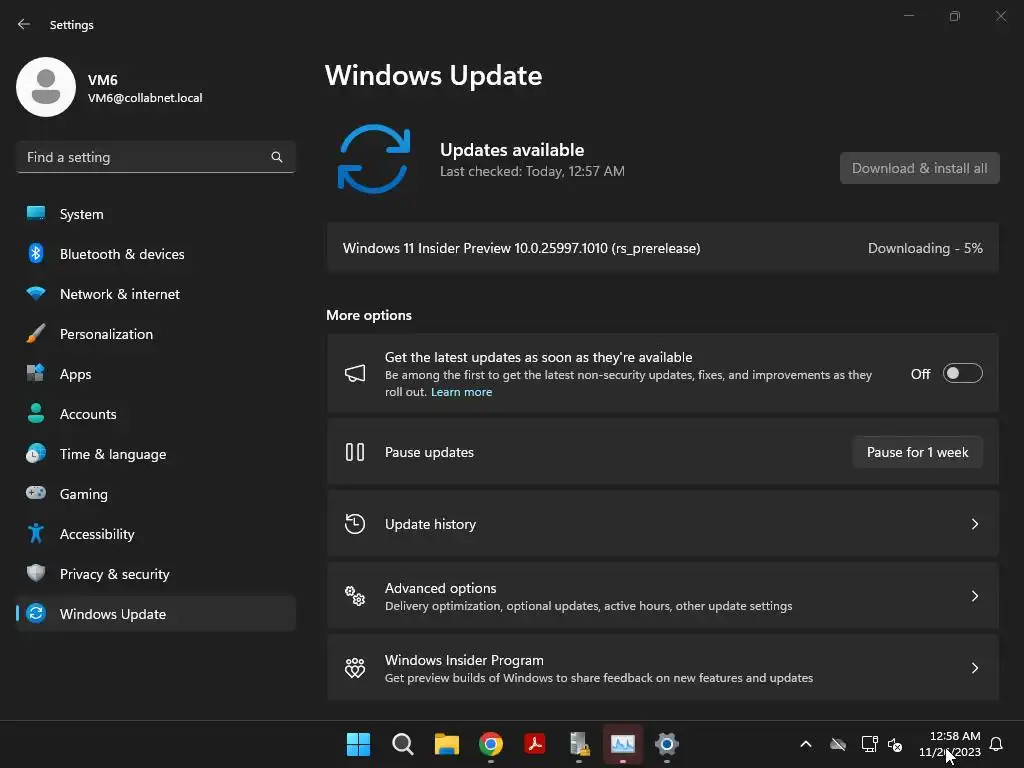
Task: Click the Windows Insider Program hearts icon
Action: pos(355,667)
